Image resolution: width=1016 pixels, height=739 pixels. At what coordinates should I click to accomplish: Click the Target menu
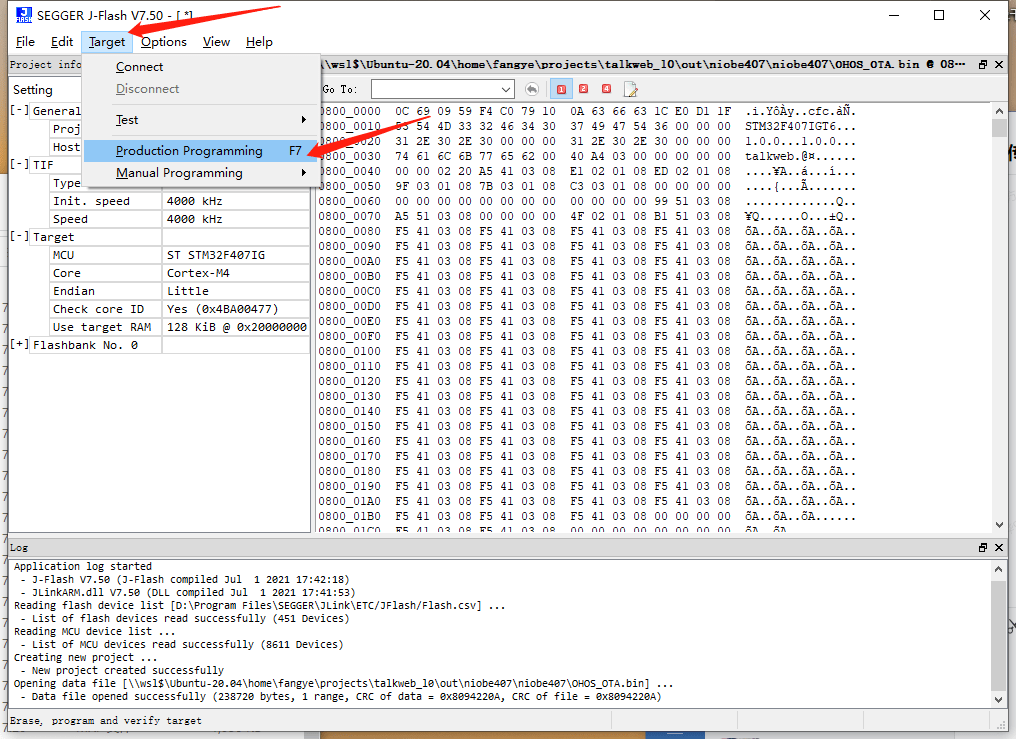(x=107, y=41)
